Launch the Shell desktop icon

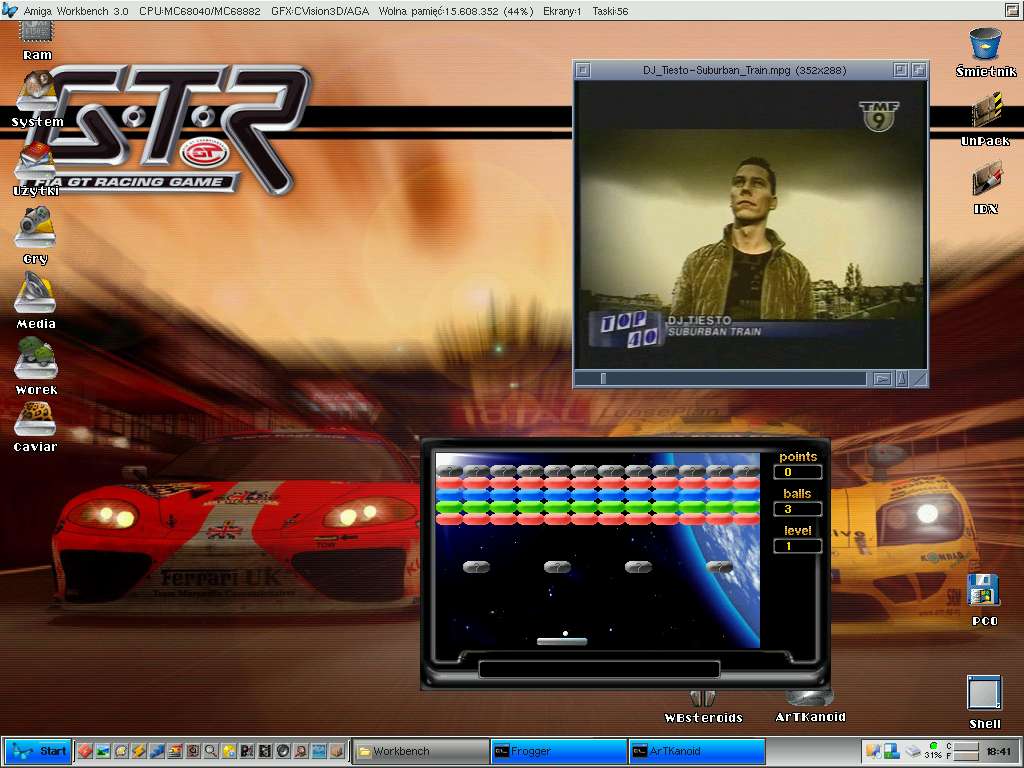[984, 702]
